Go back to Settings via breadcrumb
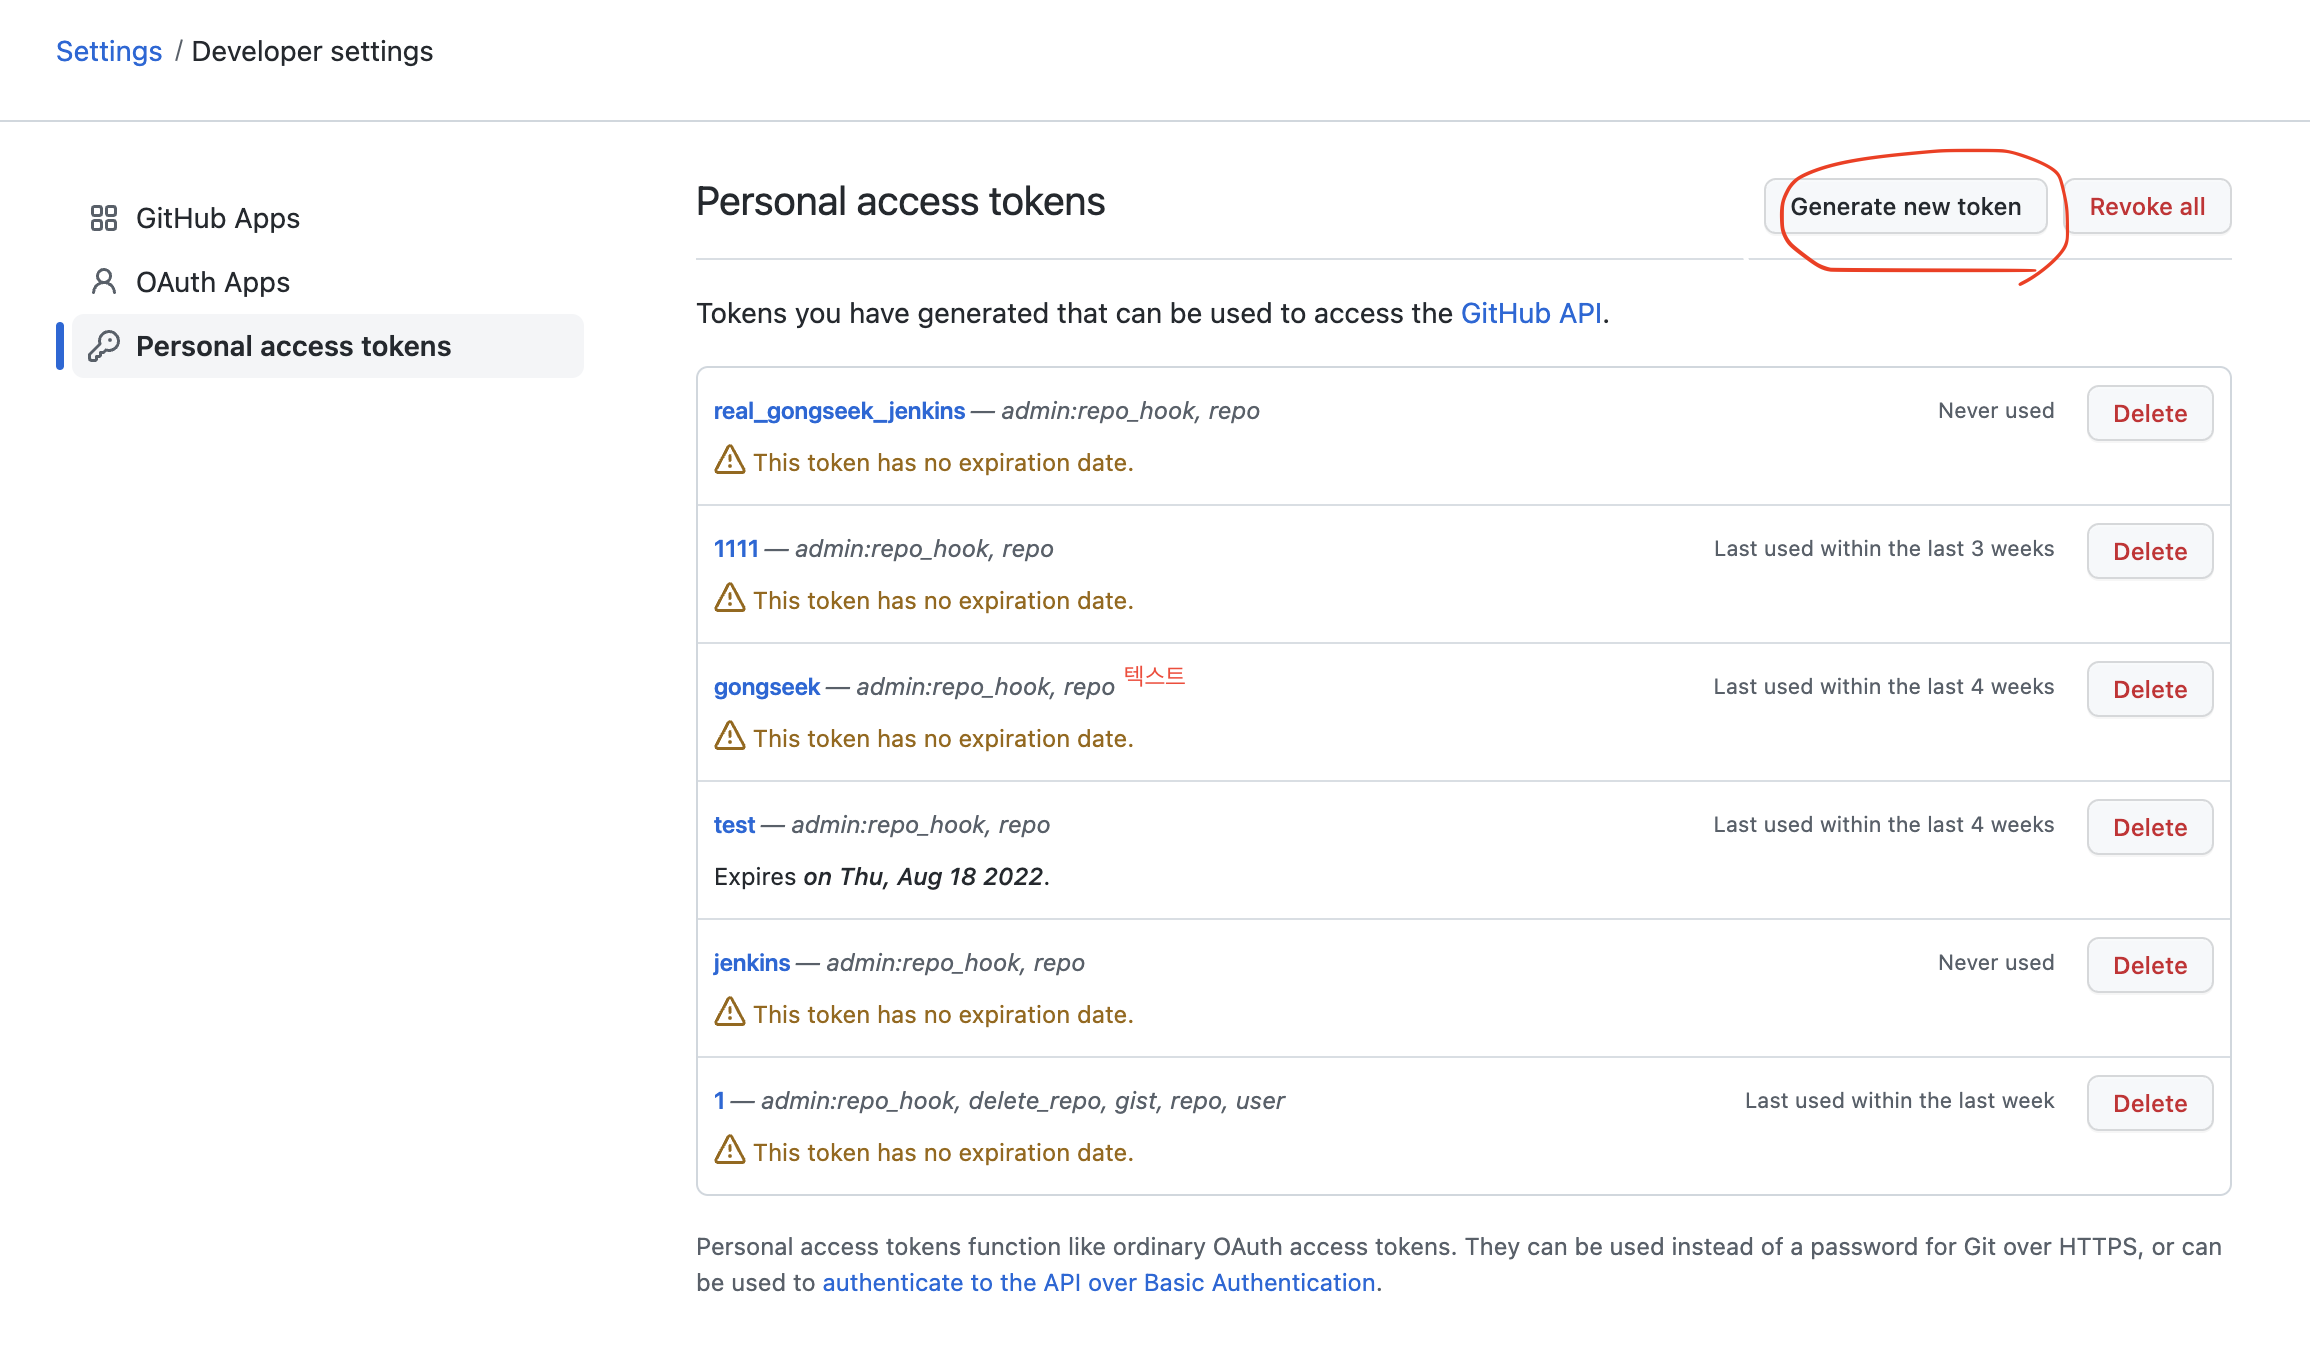The width and height of the screenshot is (2310, 1354). (109, 51)
